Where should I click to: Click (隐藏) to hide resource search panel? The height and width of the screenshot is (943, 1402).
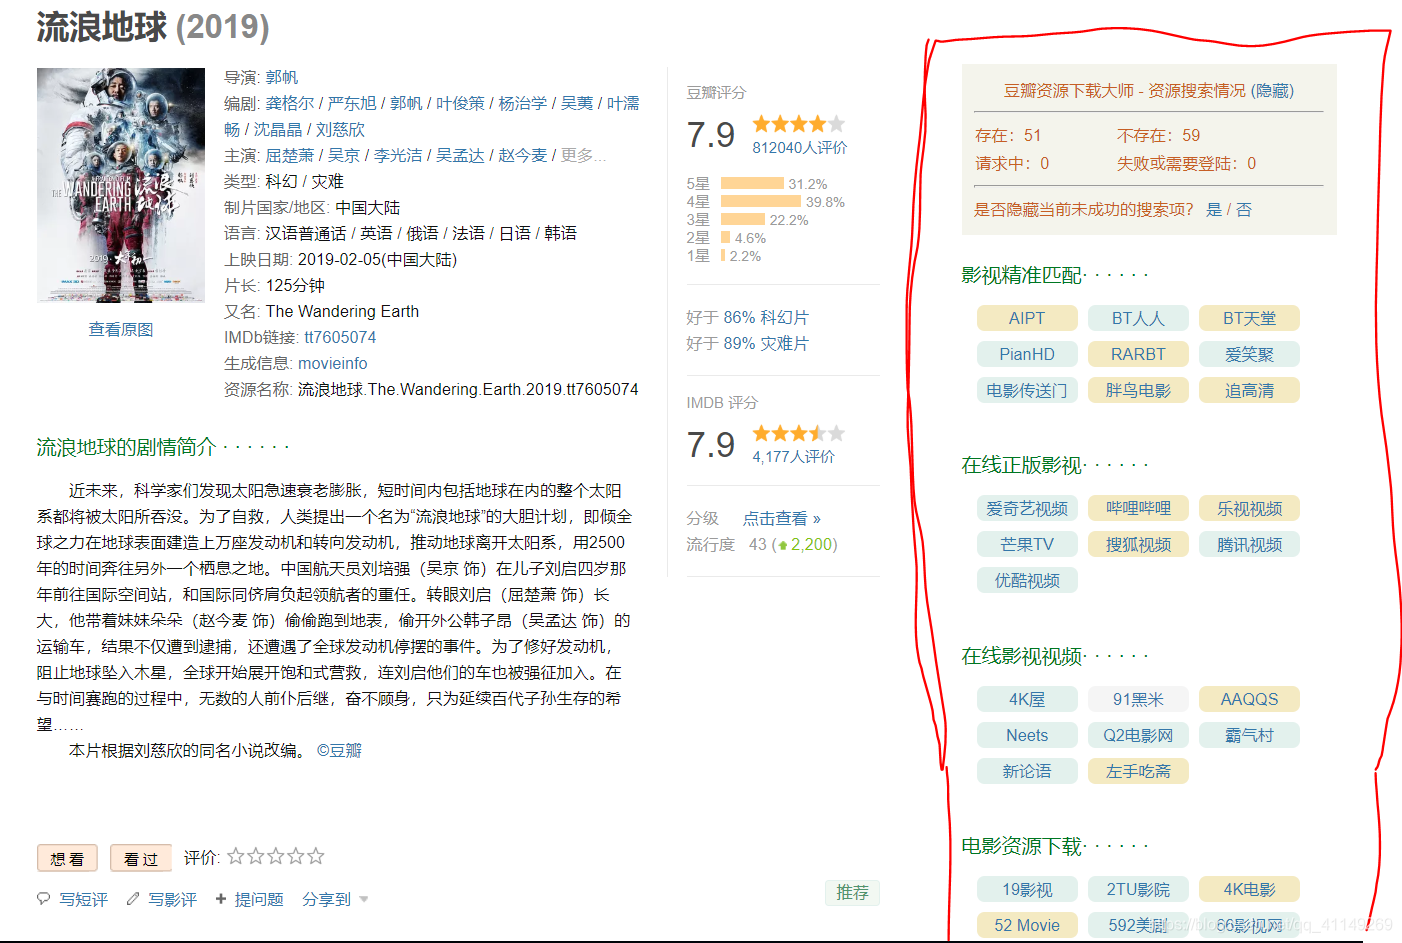pos(1272,90)
